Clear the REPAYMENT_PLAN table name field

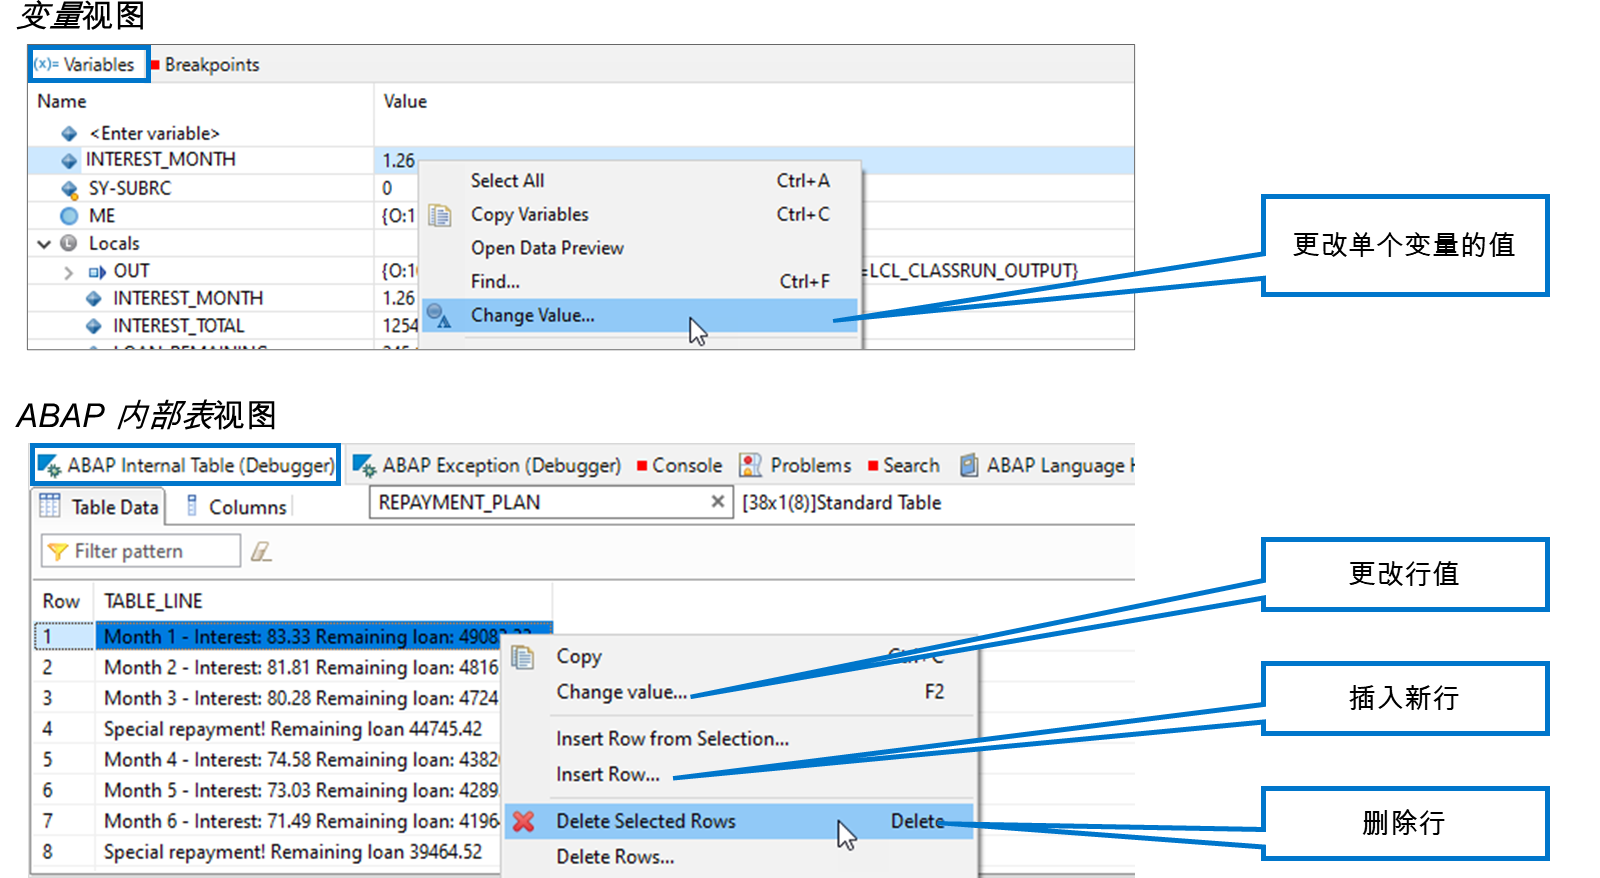[717, 502]
